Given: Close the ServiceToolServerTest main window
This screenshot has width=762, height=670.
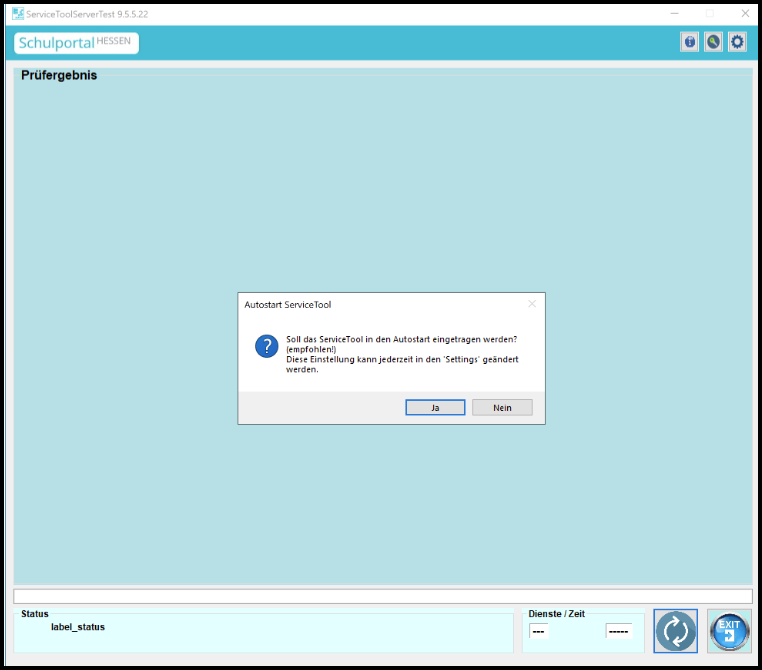Looking at the screenshot, I should tap(743, 13).
